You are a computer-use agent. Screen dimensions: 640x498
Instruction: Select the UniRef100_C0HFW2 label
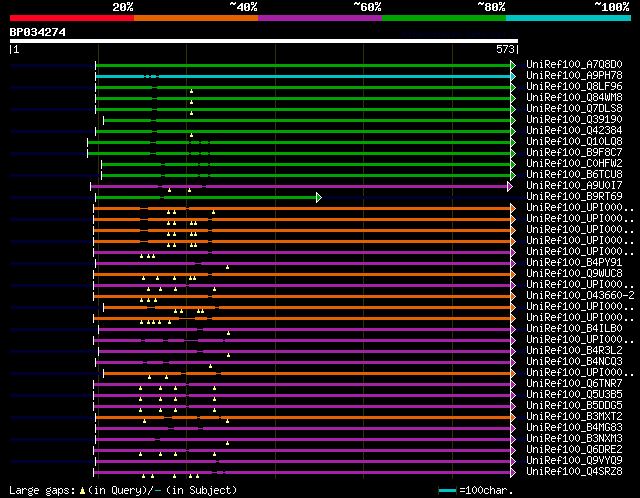(574, 164)
